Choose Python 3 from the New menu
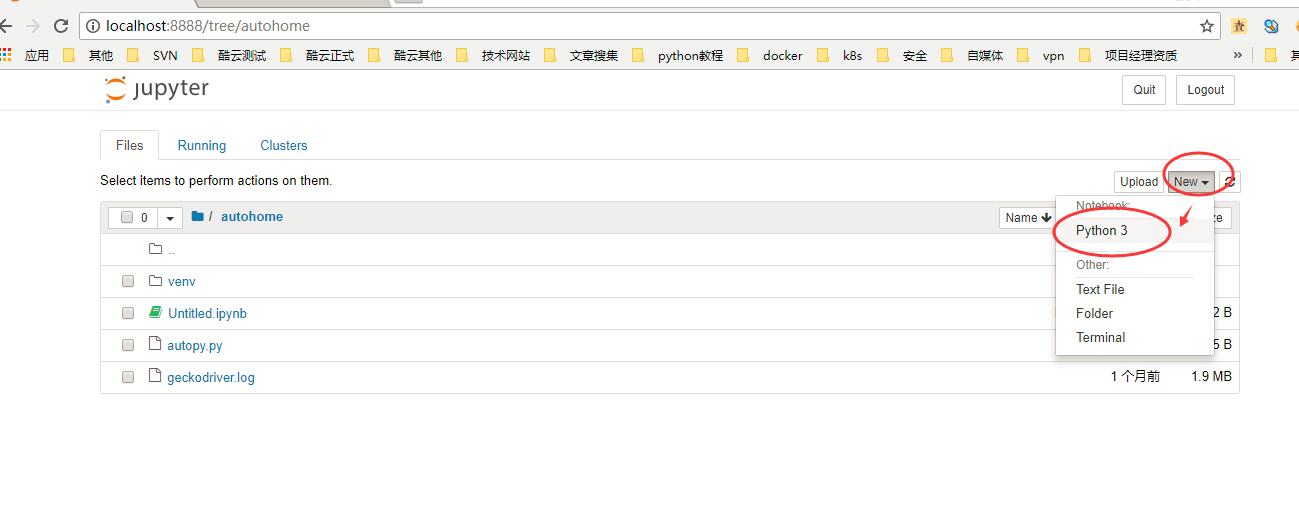 [x=1101, y=230]
